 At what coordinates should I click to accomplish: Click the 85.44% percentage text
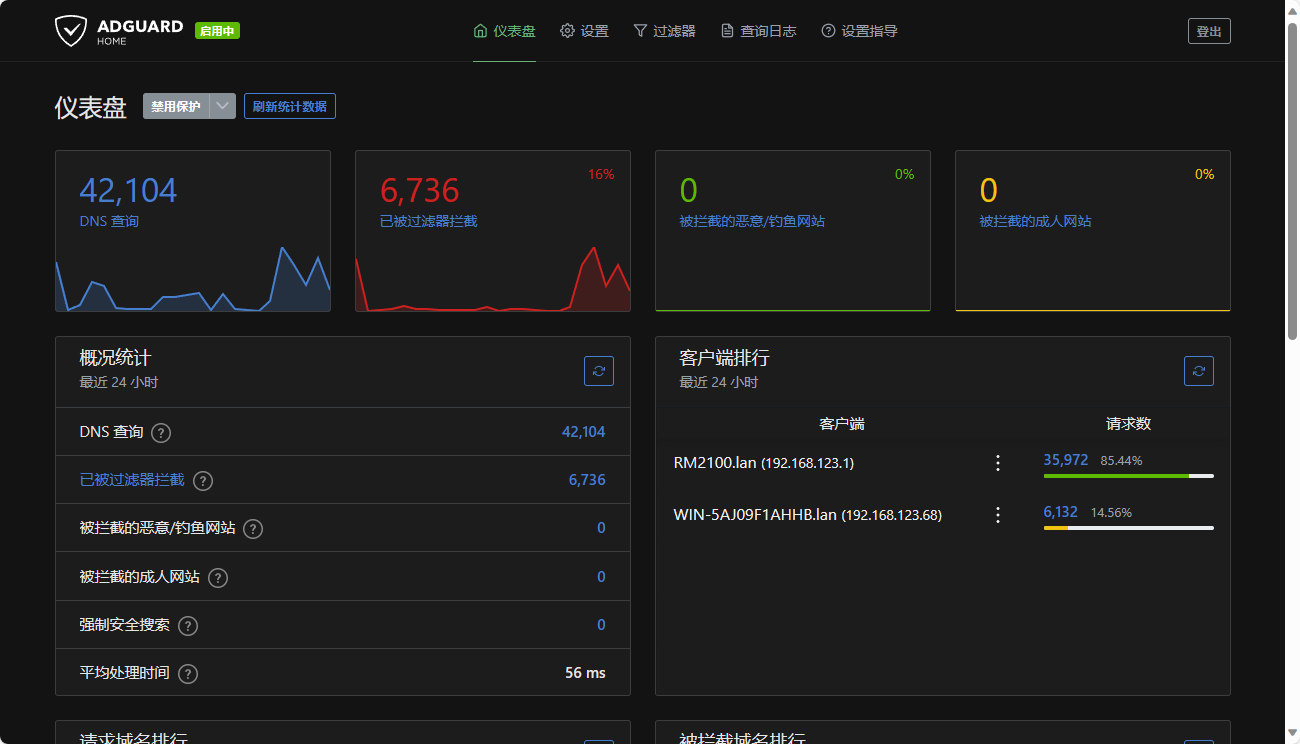point(1121,461)
